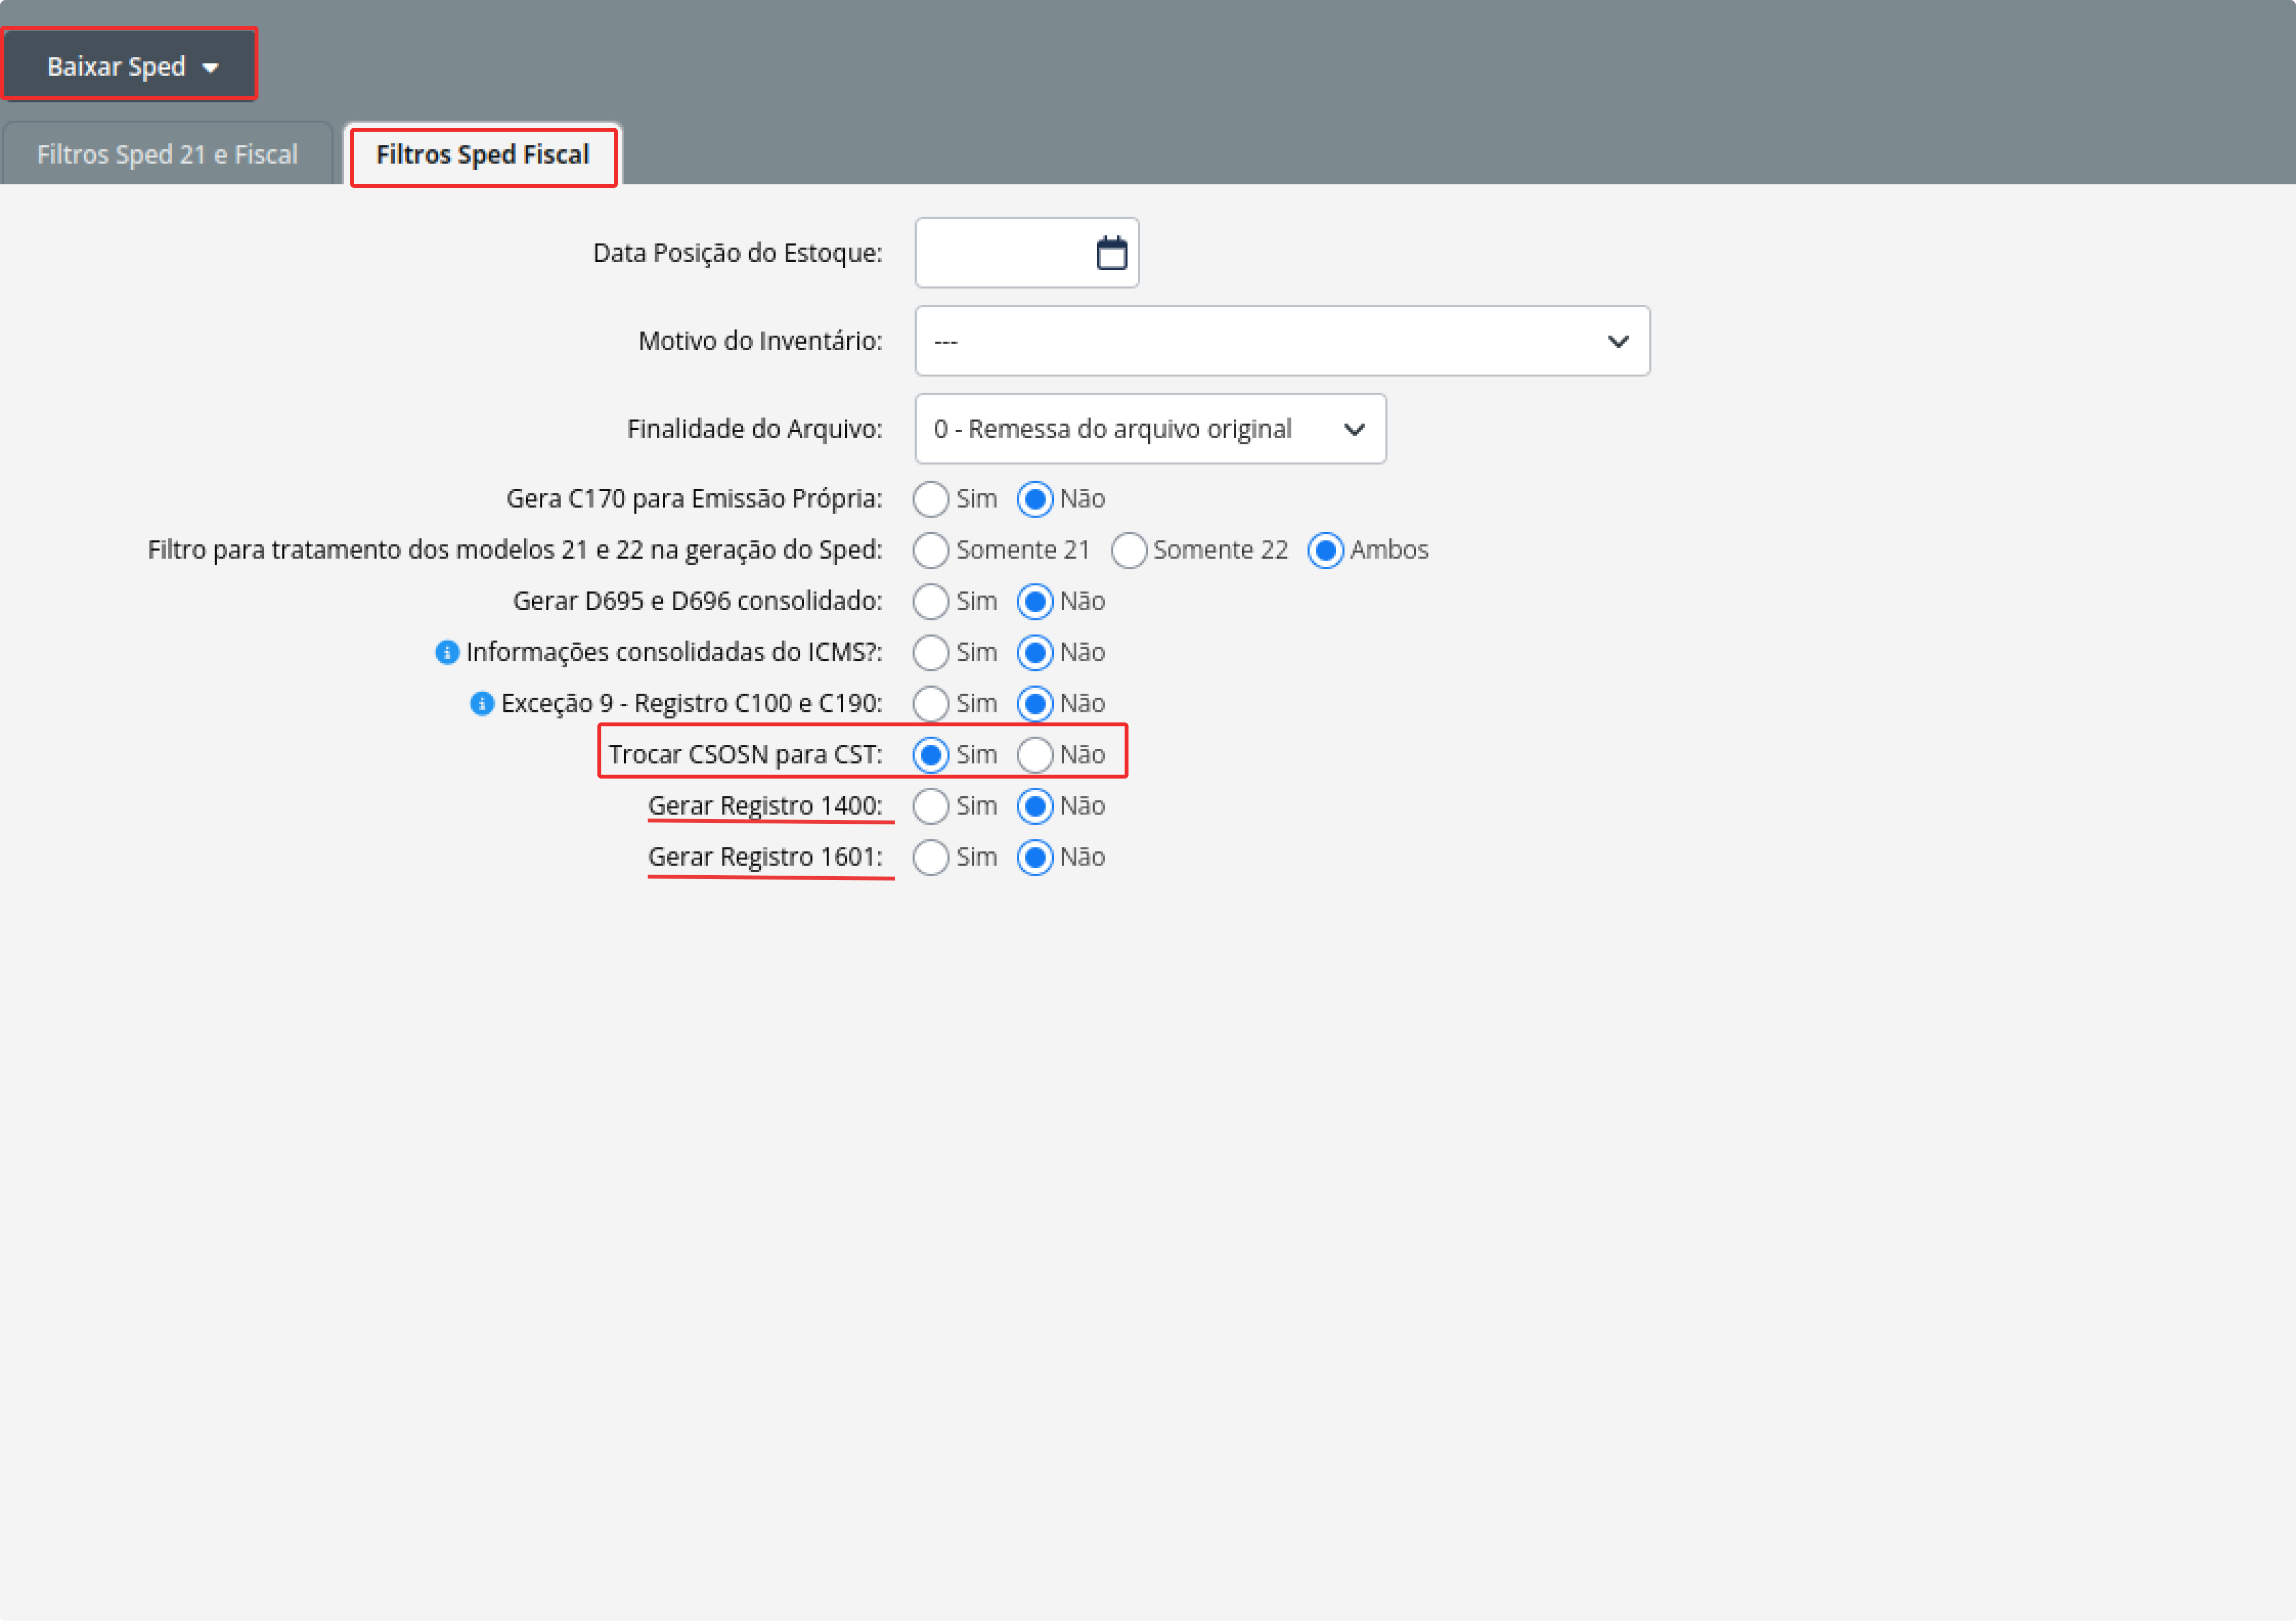Click the Data Posição do Estoque date field

[1026, 253]
